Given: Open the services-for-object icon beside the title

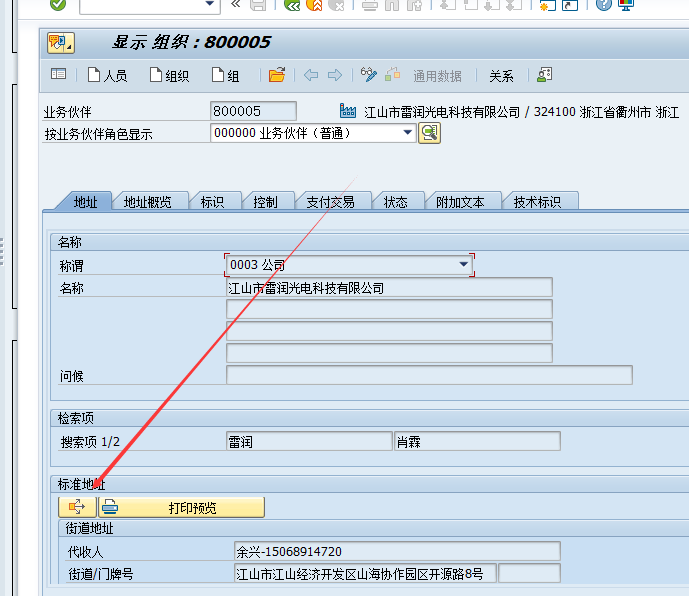Looking at the screenshot, I should [x=61, y=43].
